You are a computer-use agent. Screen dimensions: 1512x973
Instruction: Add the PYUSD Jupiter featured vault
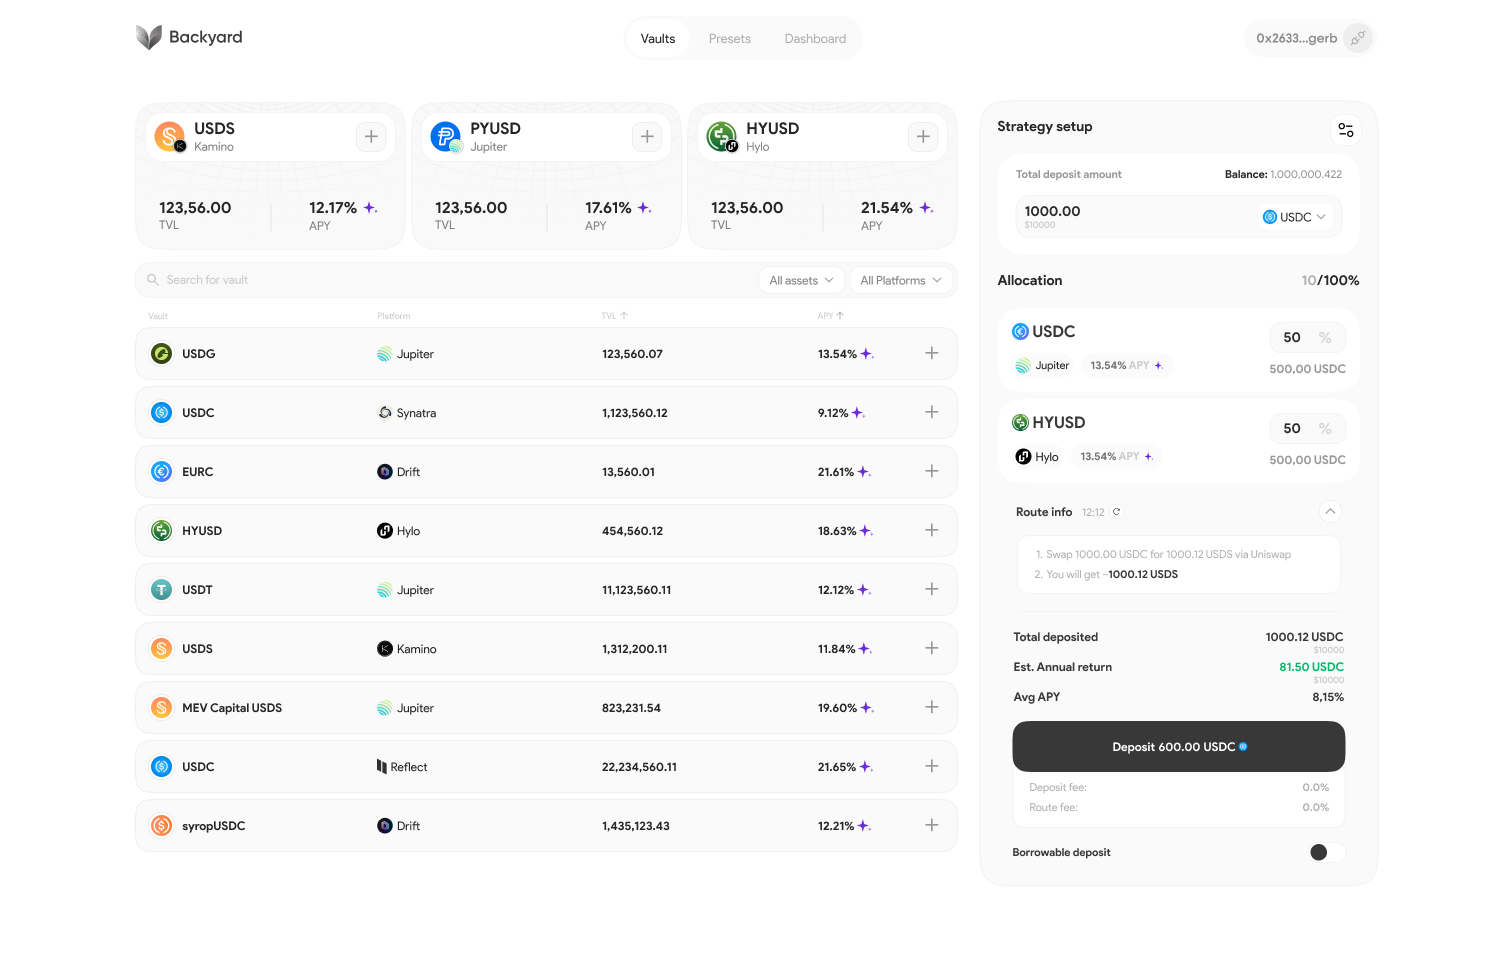(647, 137)
